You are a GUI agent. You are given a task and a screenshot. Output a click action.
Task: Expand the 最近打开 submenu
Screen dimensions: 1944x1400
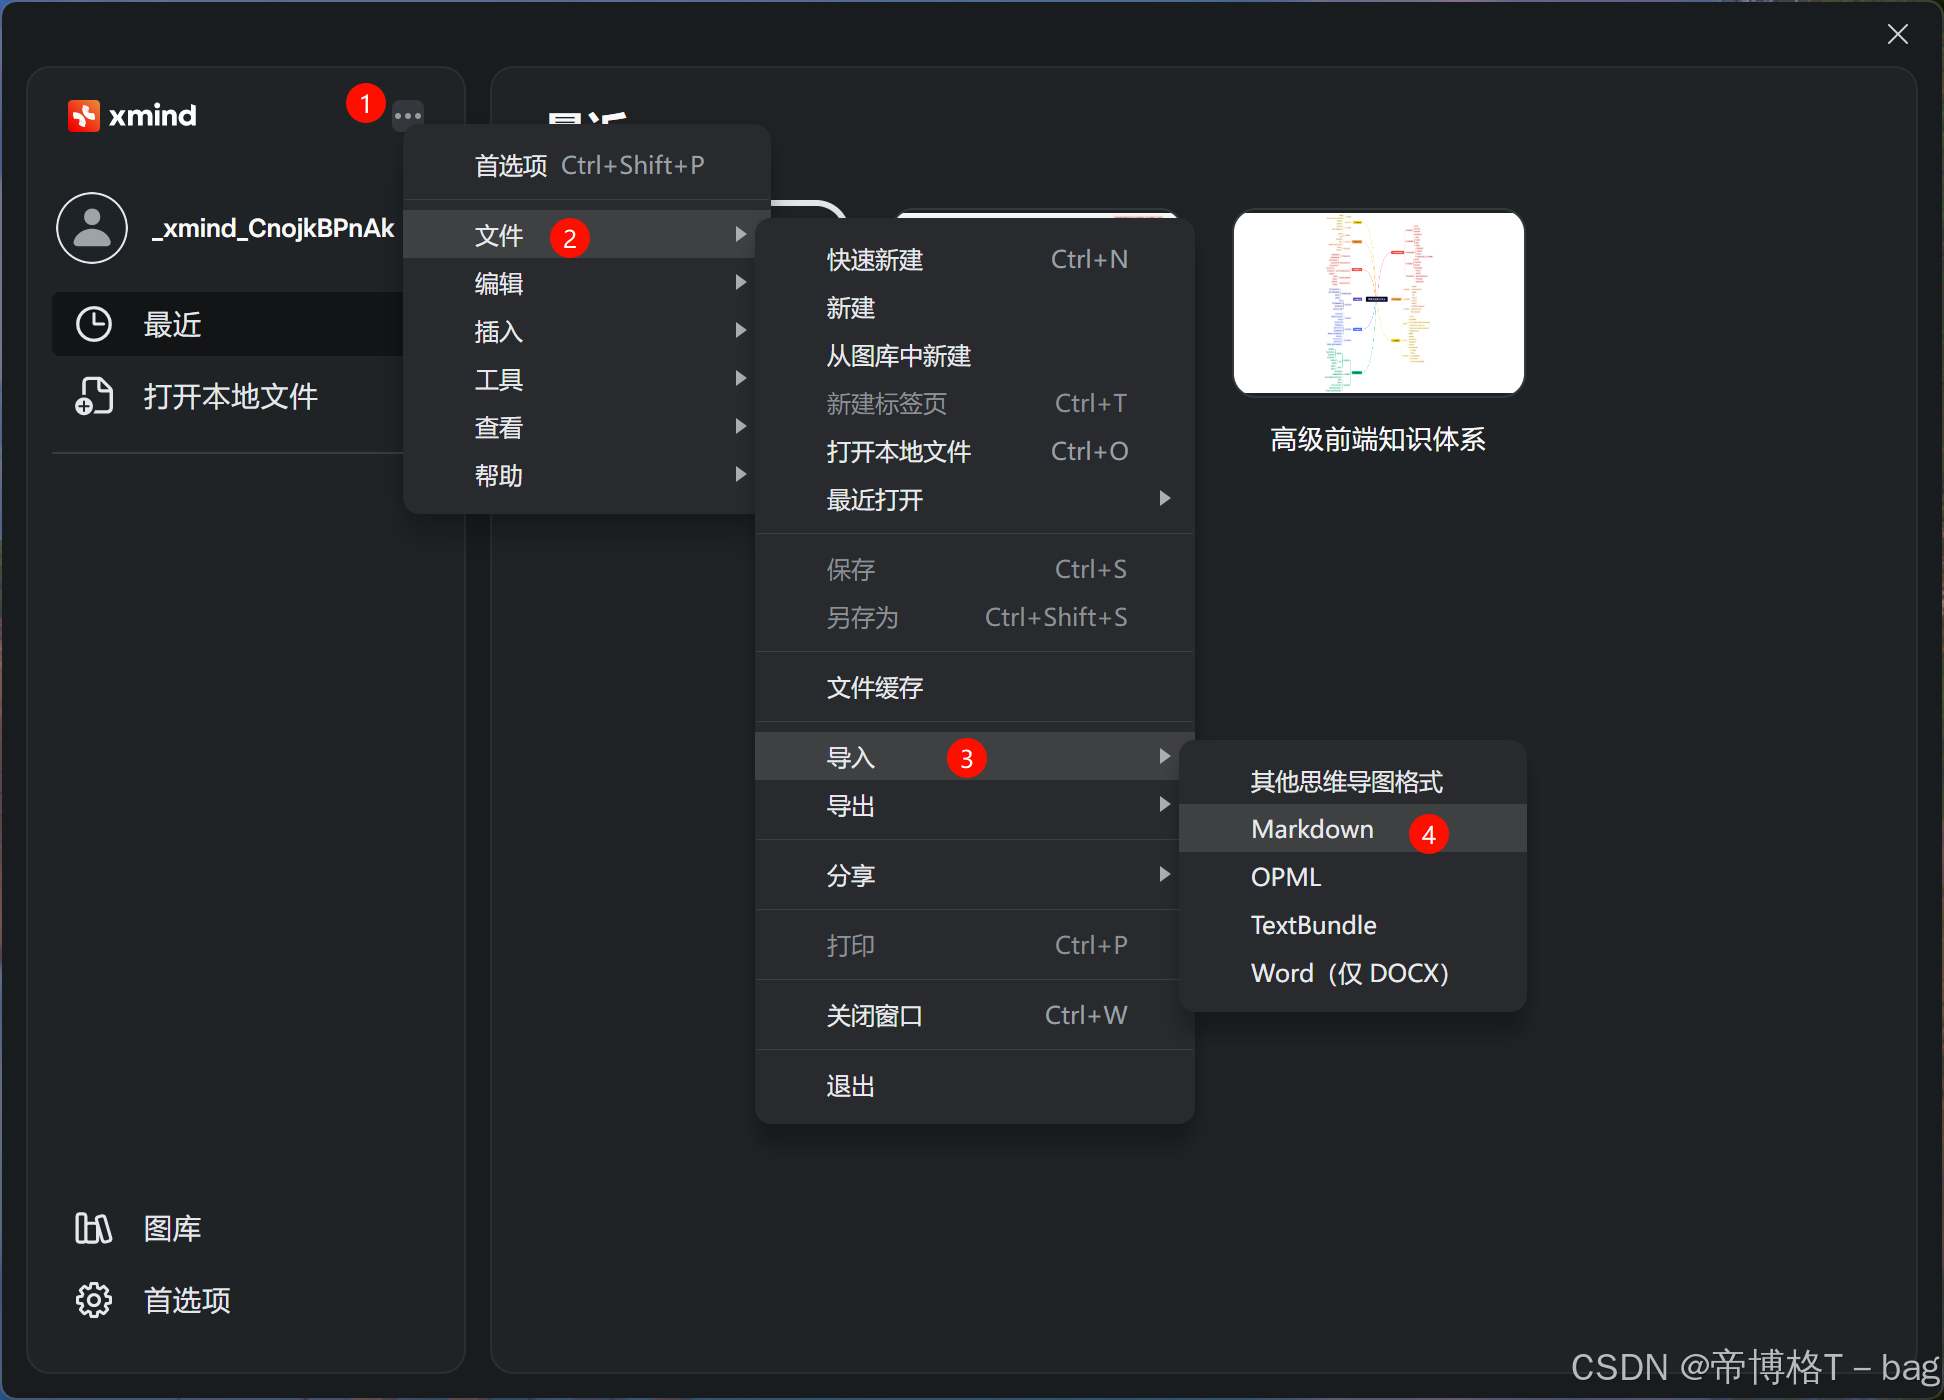click(x=875, y=500)
